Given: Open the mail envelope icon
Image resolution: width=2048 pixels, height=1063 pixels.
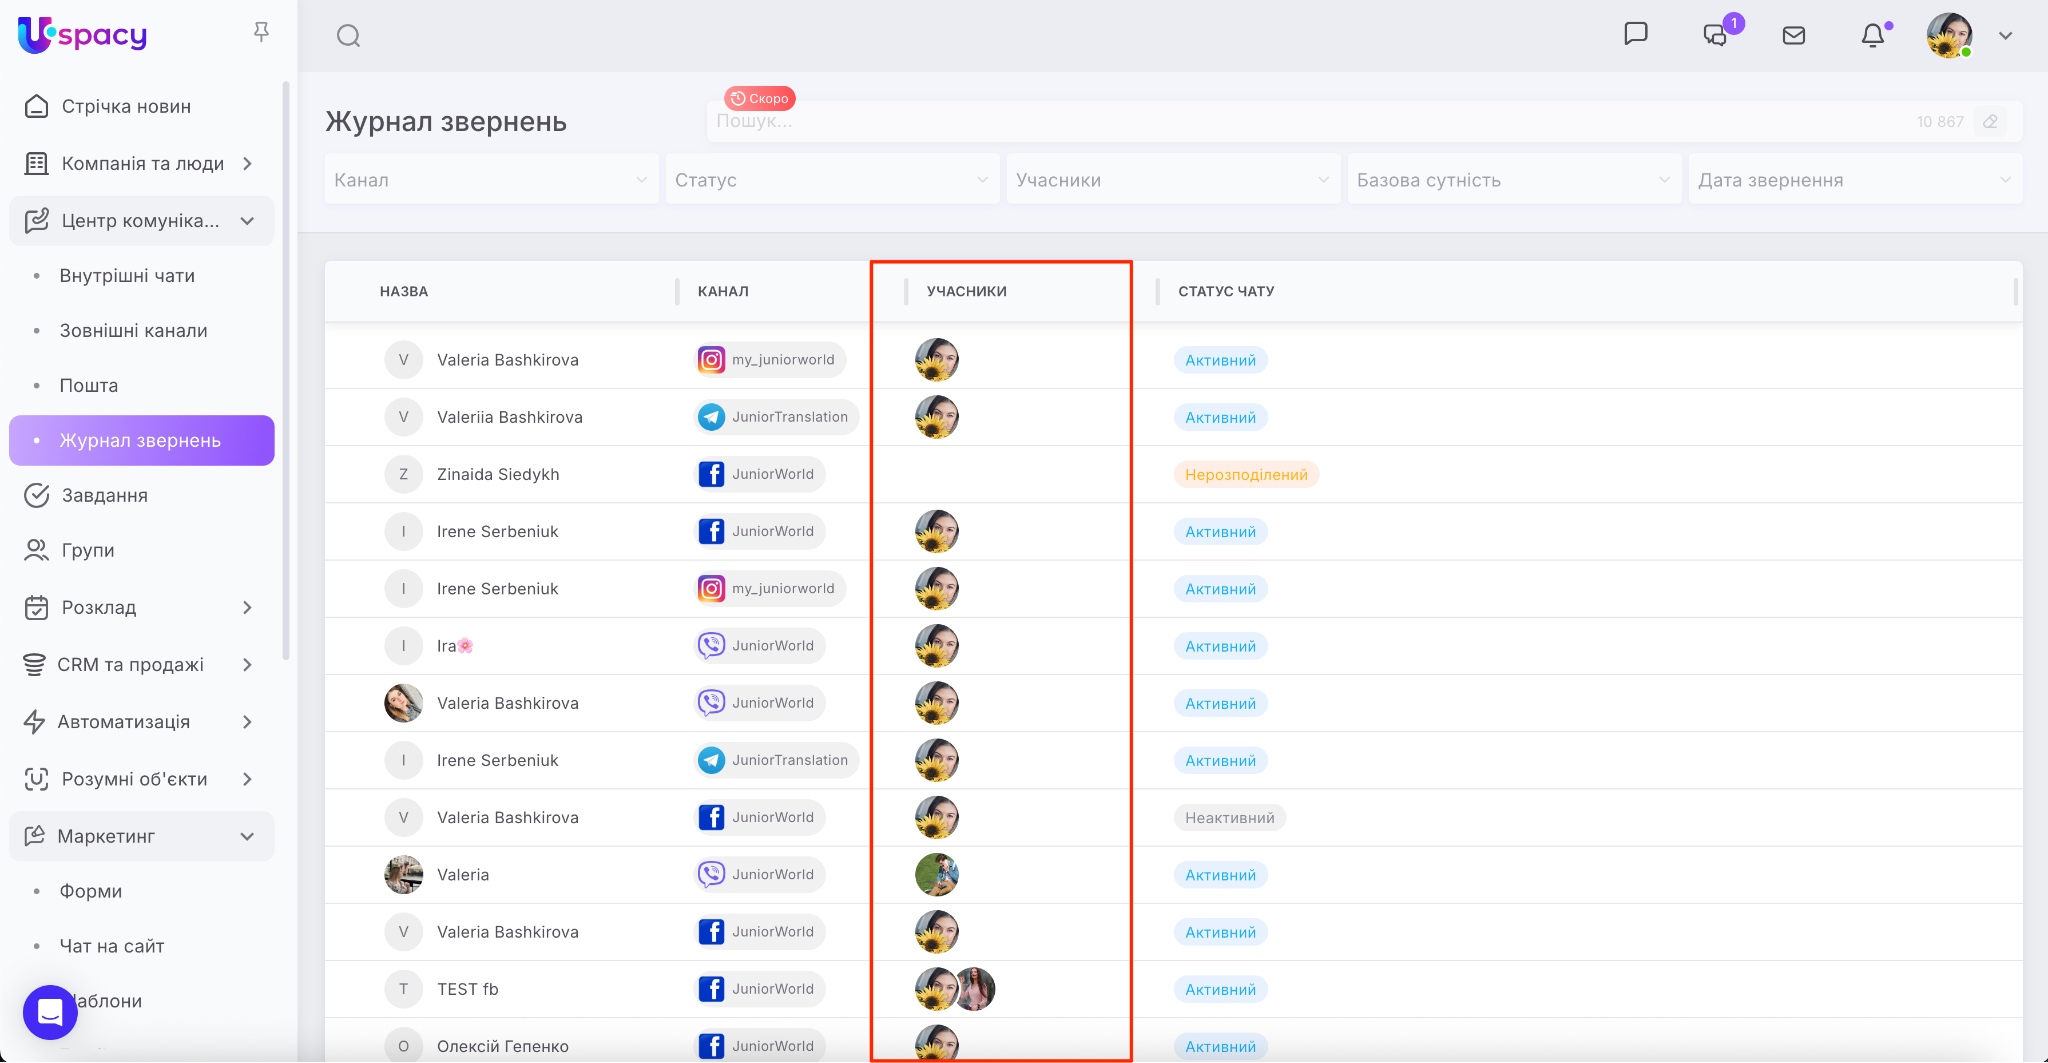Looking at the screenshot, I should tap(1794, 36).
